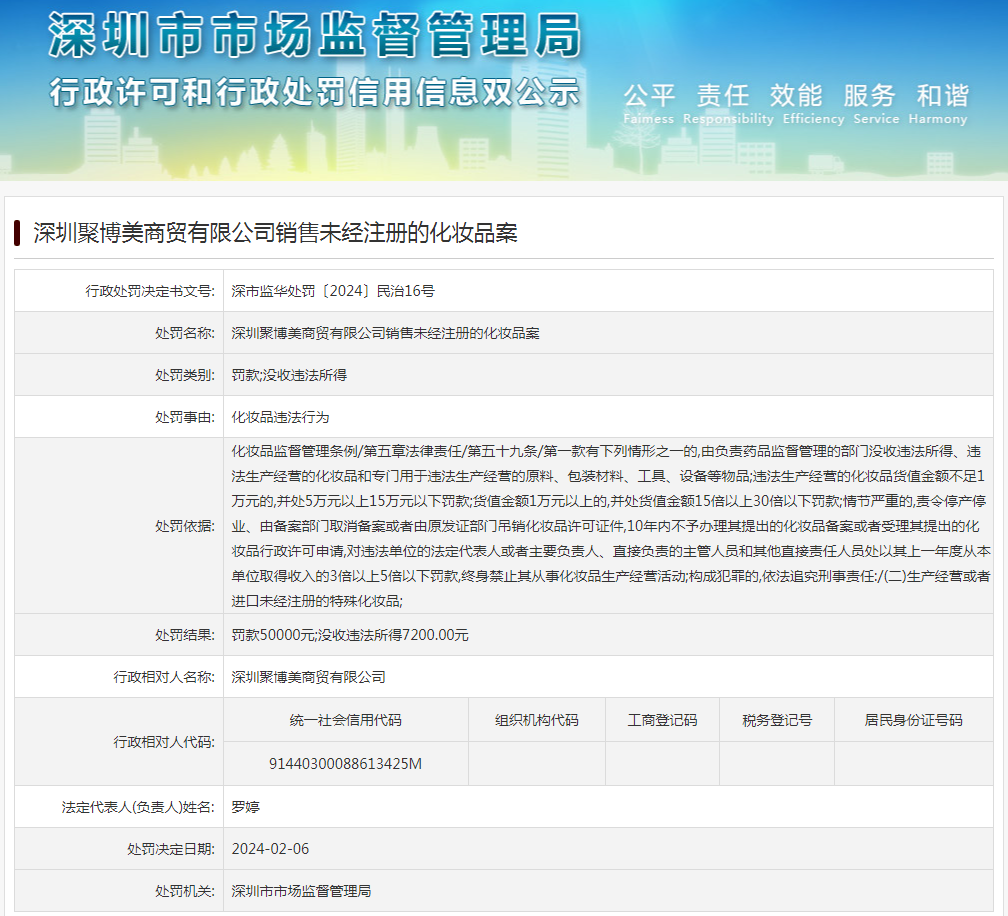1008x916 pixels.
Task: Select credit code 91440300088613425M
Action: point(345,764)
